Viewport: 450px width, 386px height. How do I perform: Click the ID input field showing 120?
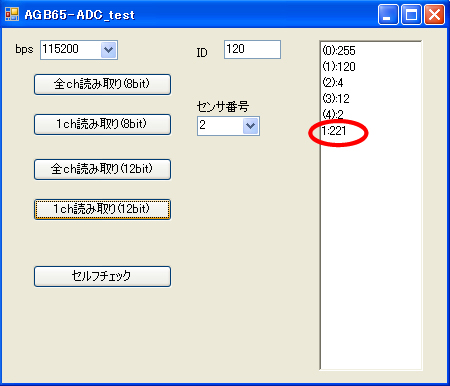point(252,49)
